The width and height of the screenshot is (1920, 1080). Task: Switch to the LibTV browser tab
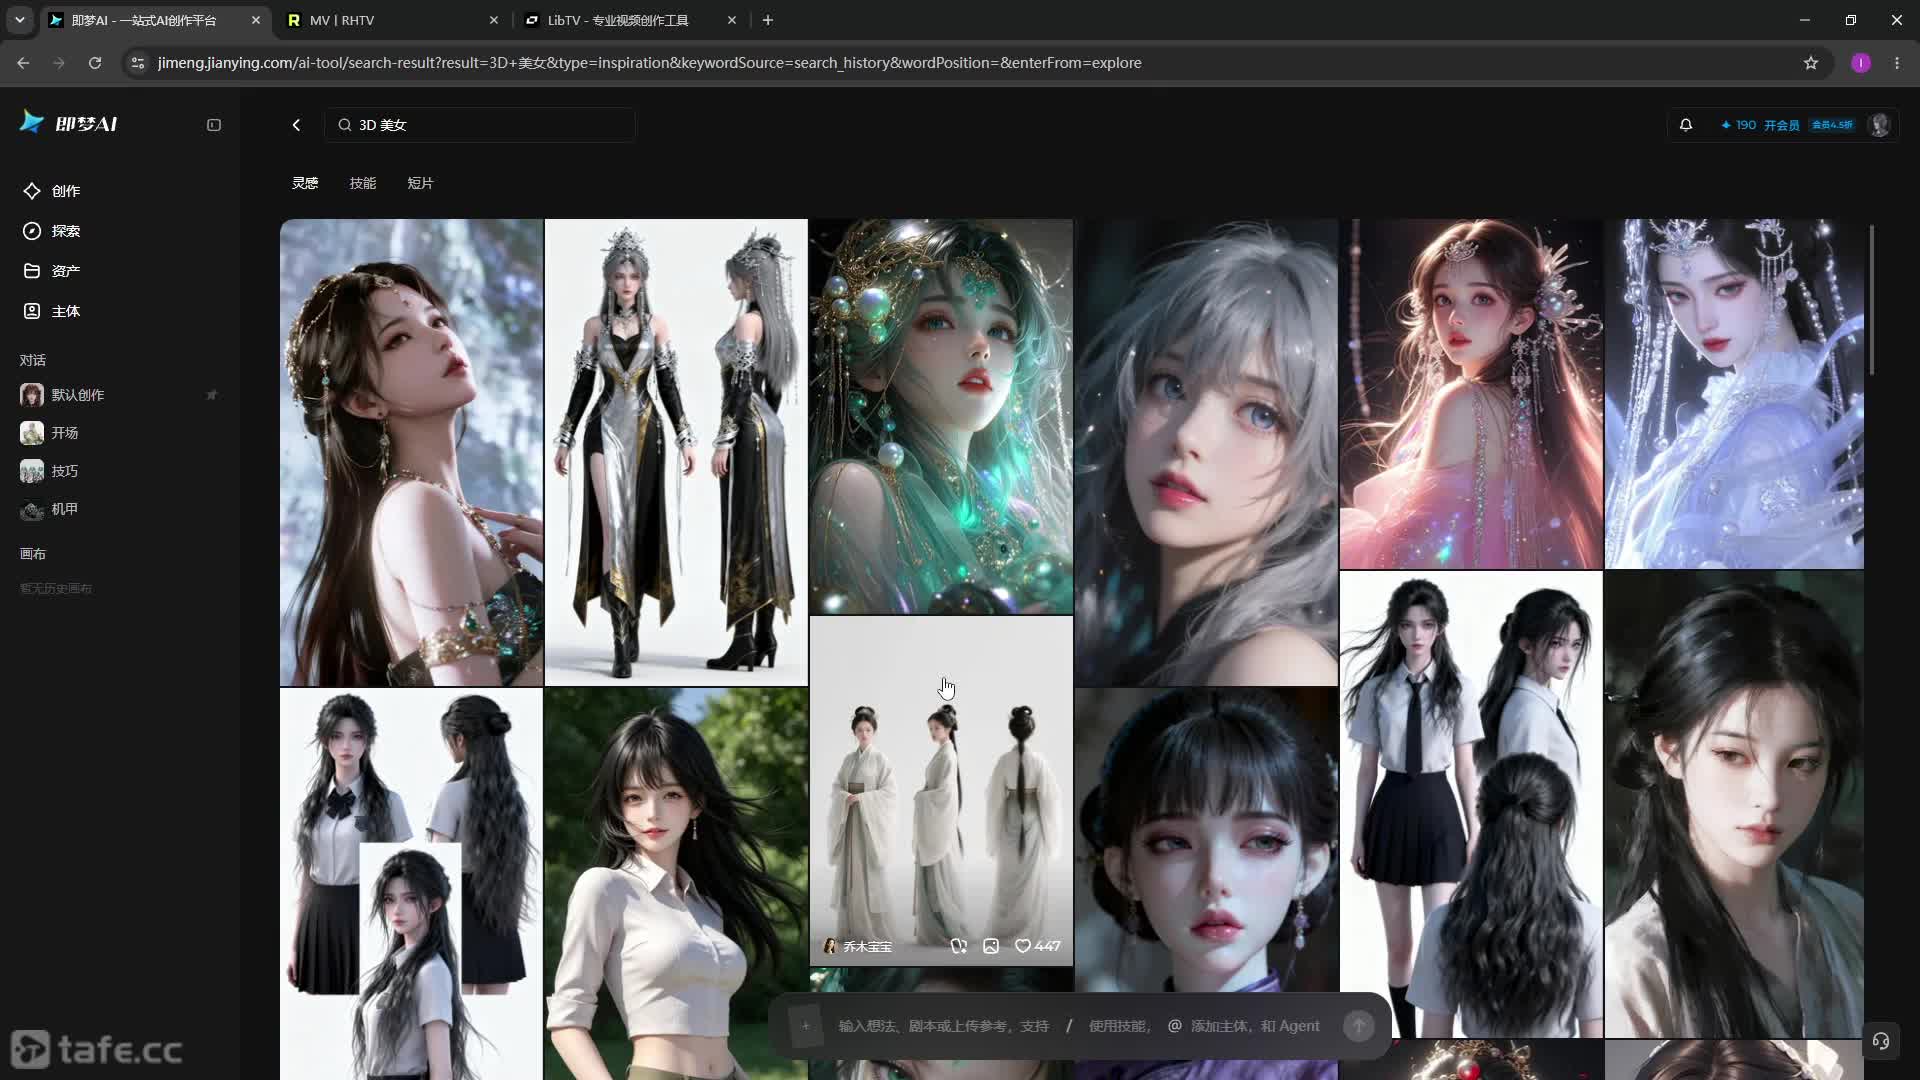[630, 20]
